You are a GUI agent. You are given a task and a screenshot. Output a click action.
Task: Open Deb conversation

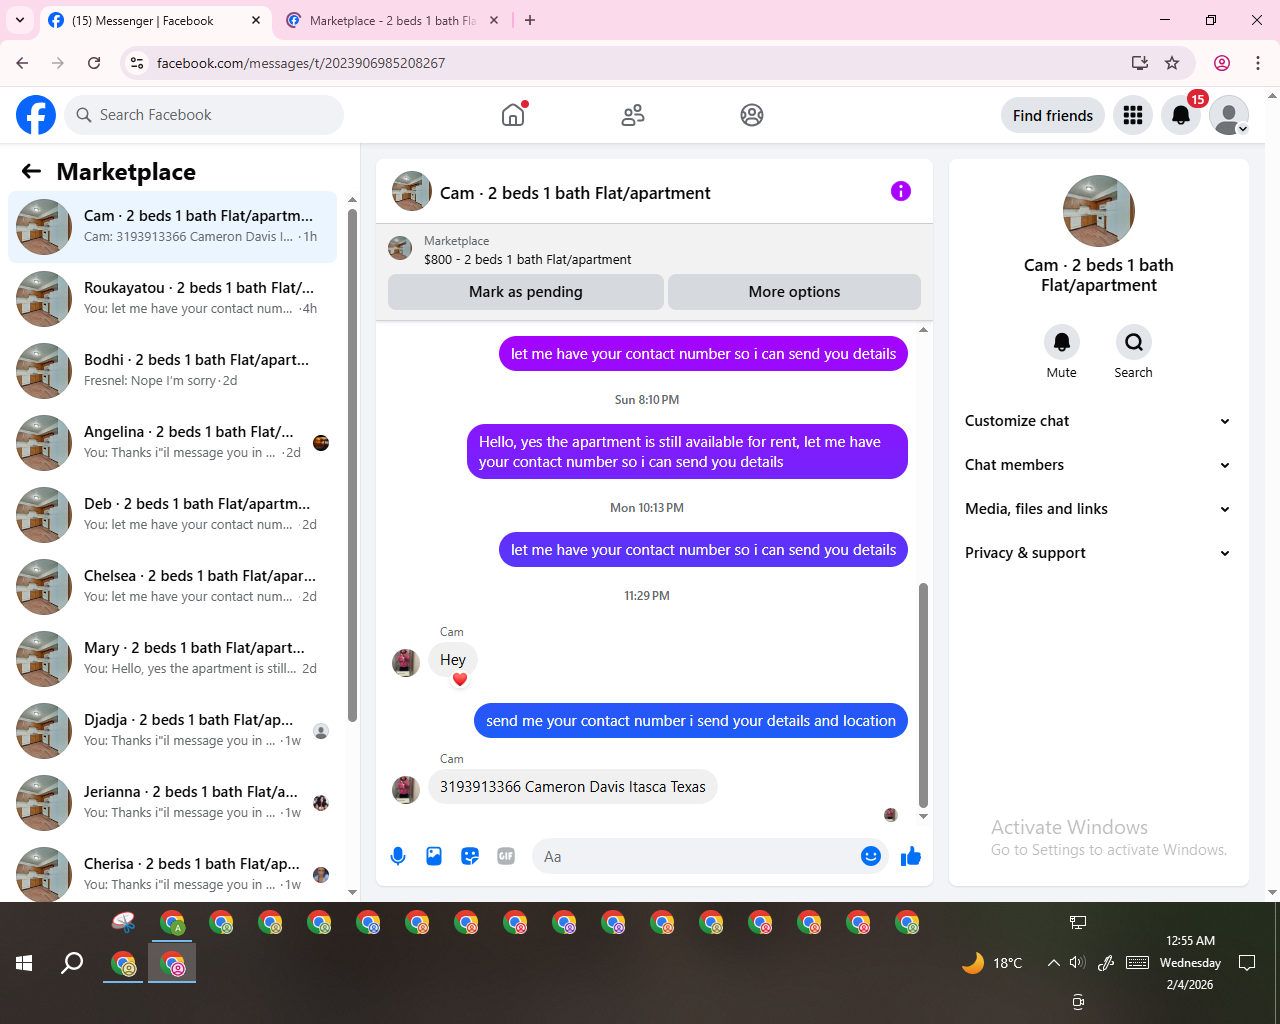[x=173, y=515]
